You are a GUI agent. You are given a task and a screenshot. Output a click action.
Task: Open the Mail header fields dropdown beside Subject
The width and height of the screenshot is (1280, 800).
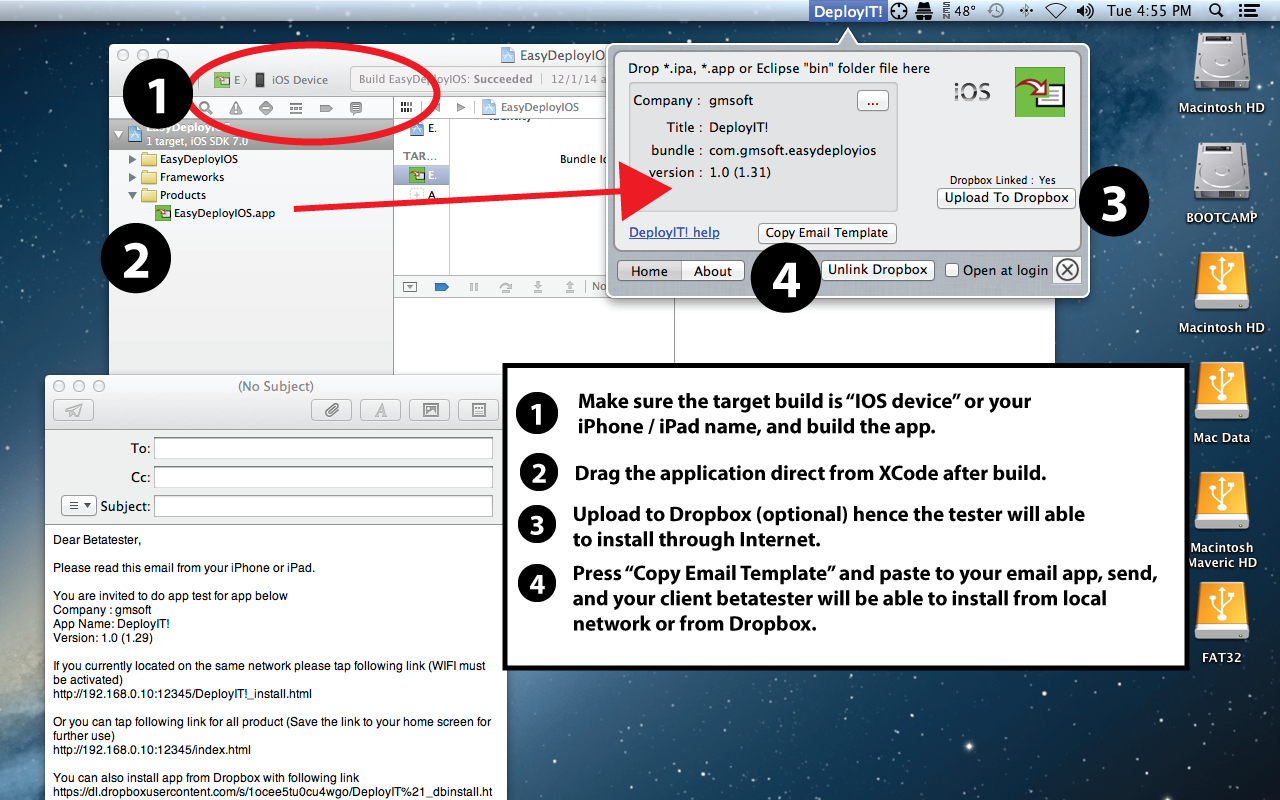pyautogui.click(x=78, y=506)
